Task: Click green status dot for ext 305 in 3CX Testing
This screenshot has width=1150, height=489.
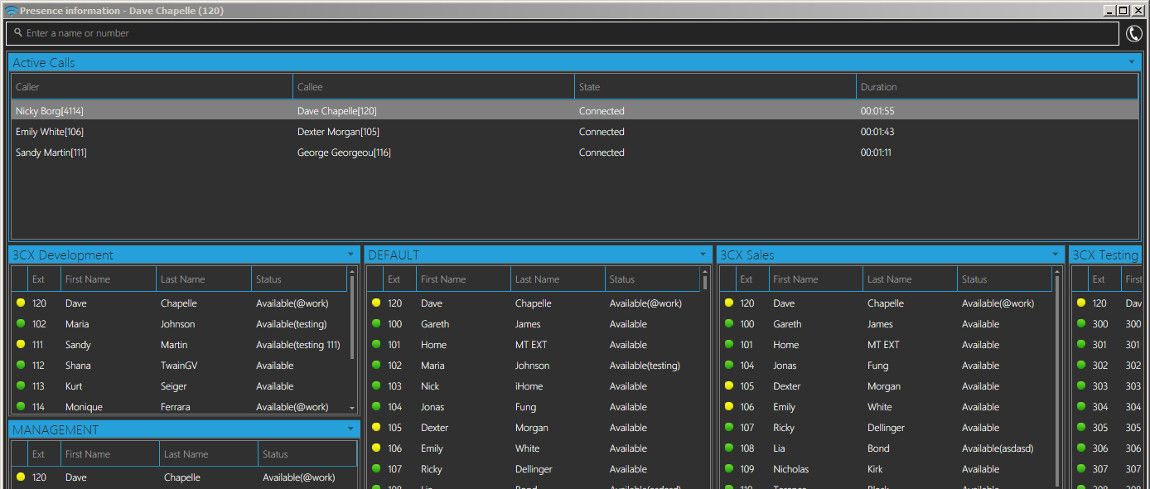Action: [1081, 427]
